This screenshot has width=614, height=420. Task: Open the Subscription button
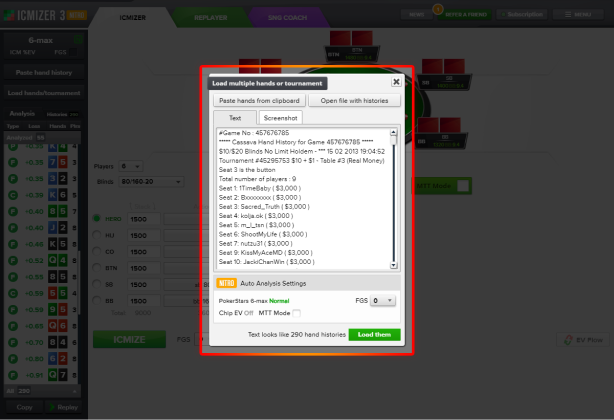pos(522,14)
